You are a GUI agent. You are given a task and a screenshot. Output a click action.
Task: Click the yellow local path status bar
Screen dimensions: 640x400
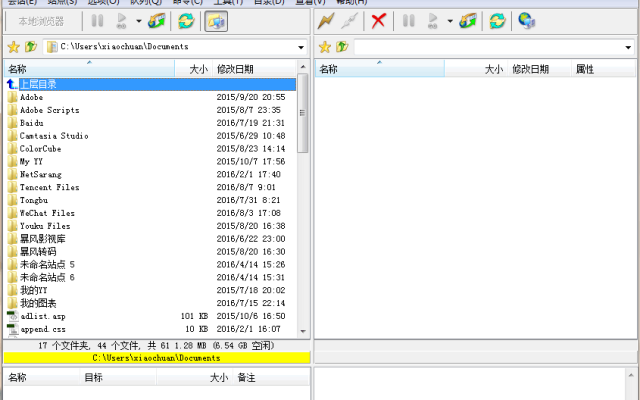[157, 358]
